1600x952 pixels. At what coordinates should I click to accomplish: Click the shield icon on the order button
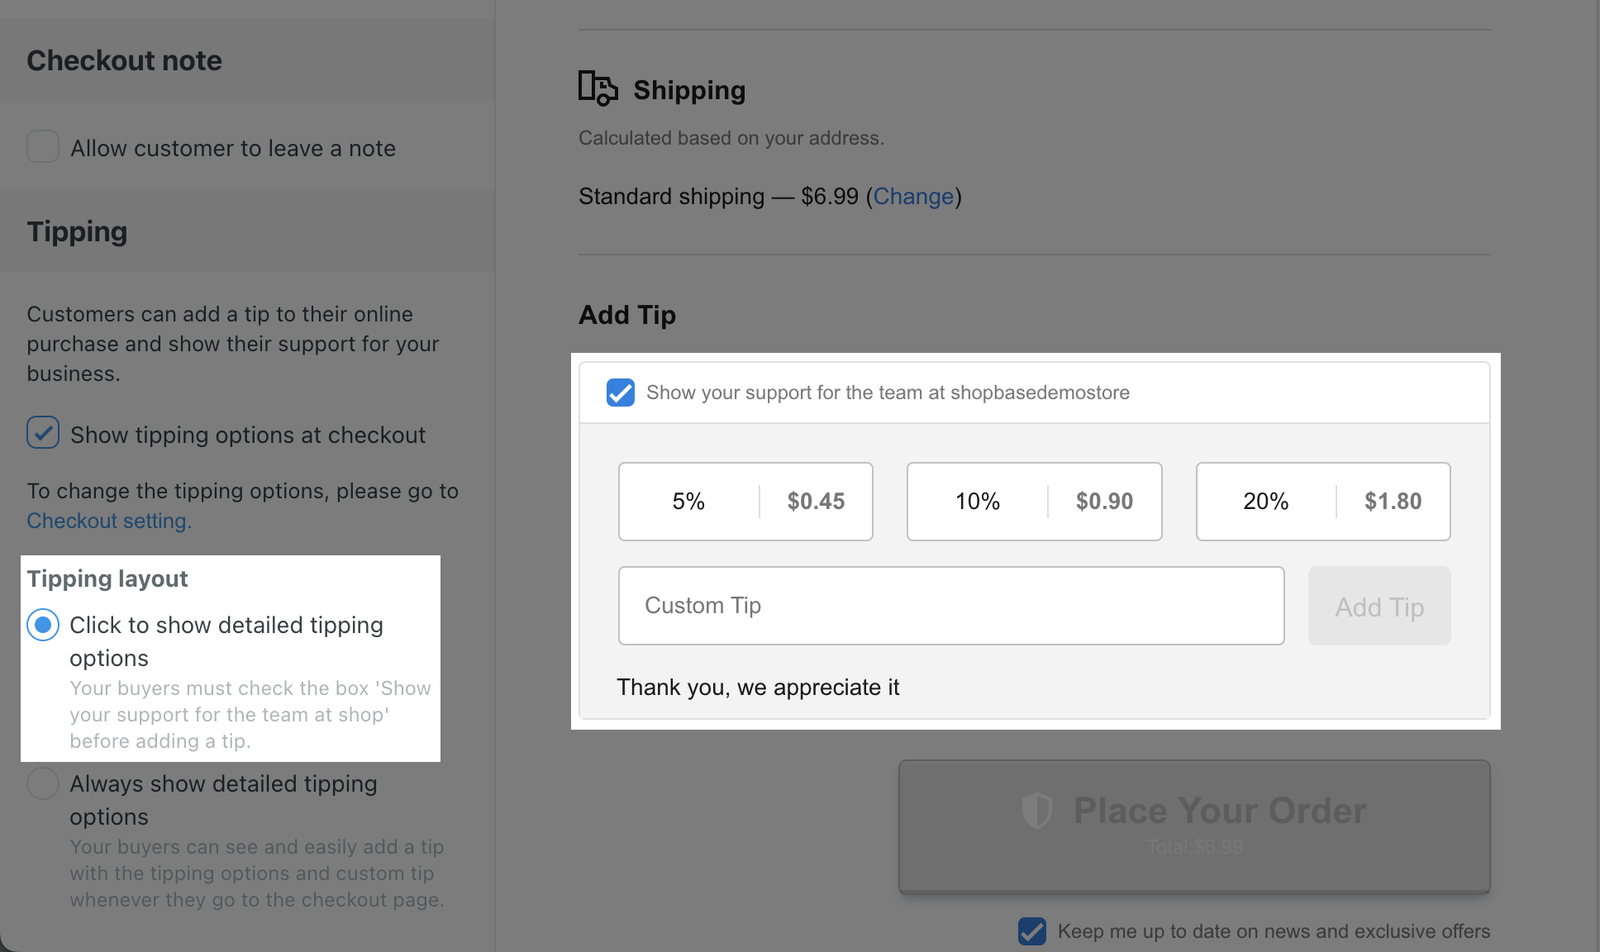[1037, 810]
